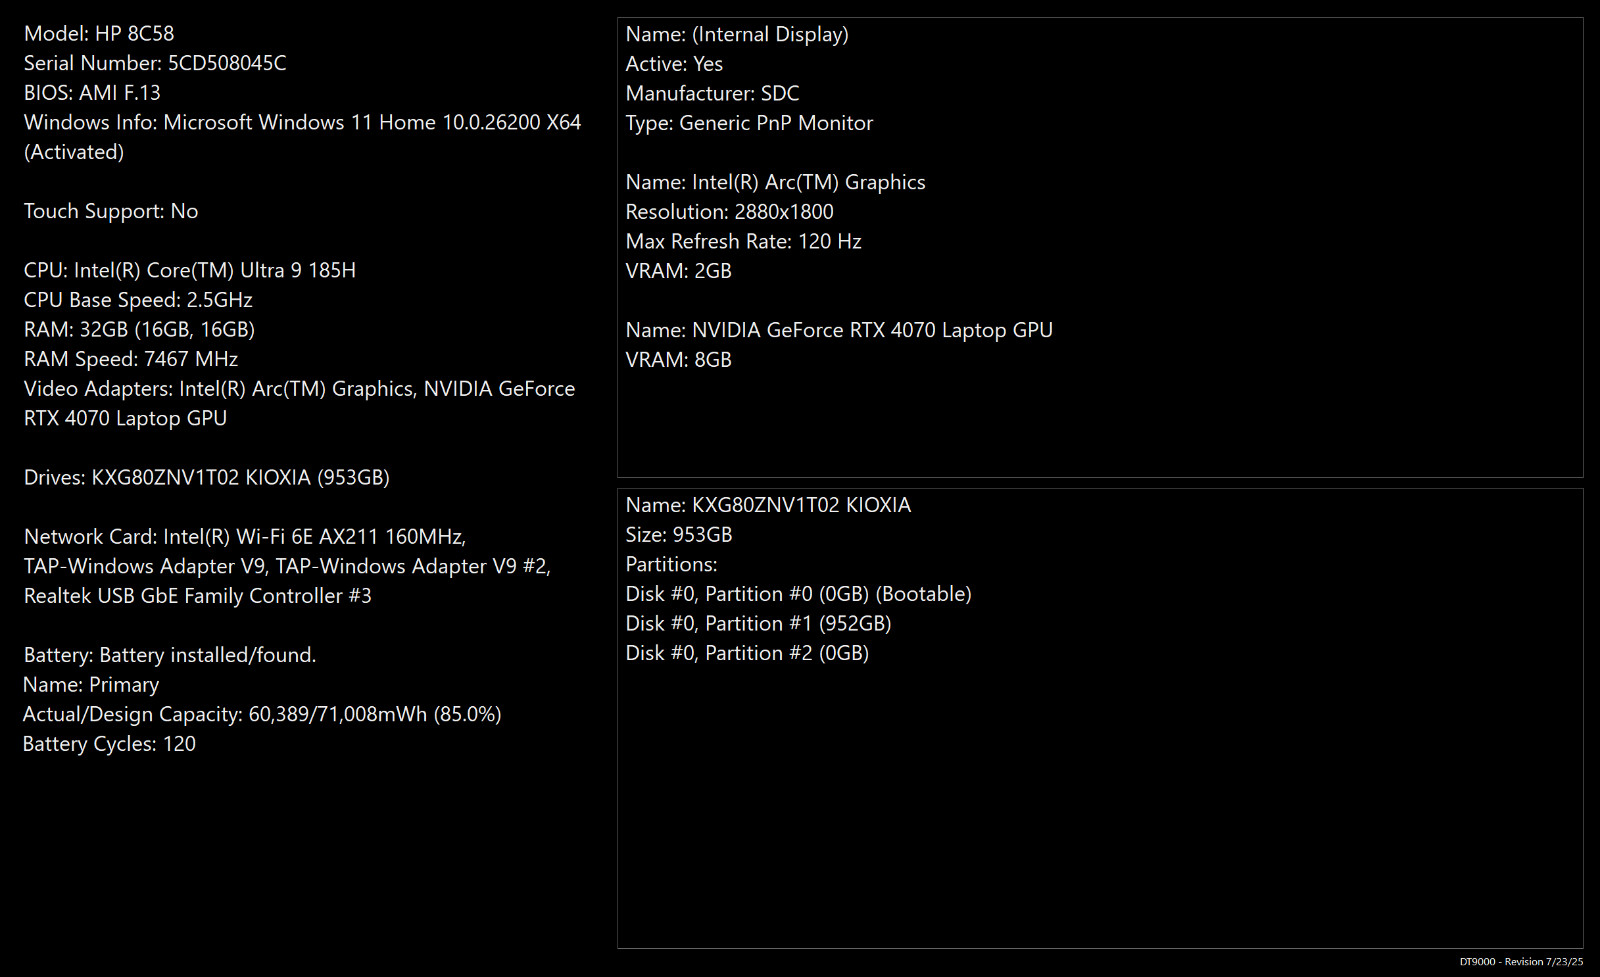1600x977 pixels.
Task: Click the Actual/Design Capacity battery line
Action: point(262,714)
